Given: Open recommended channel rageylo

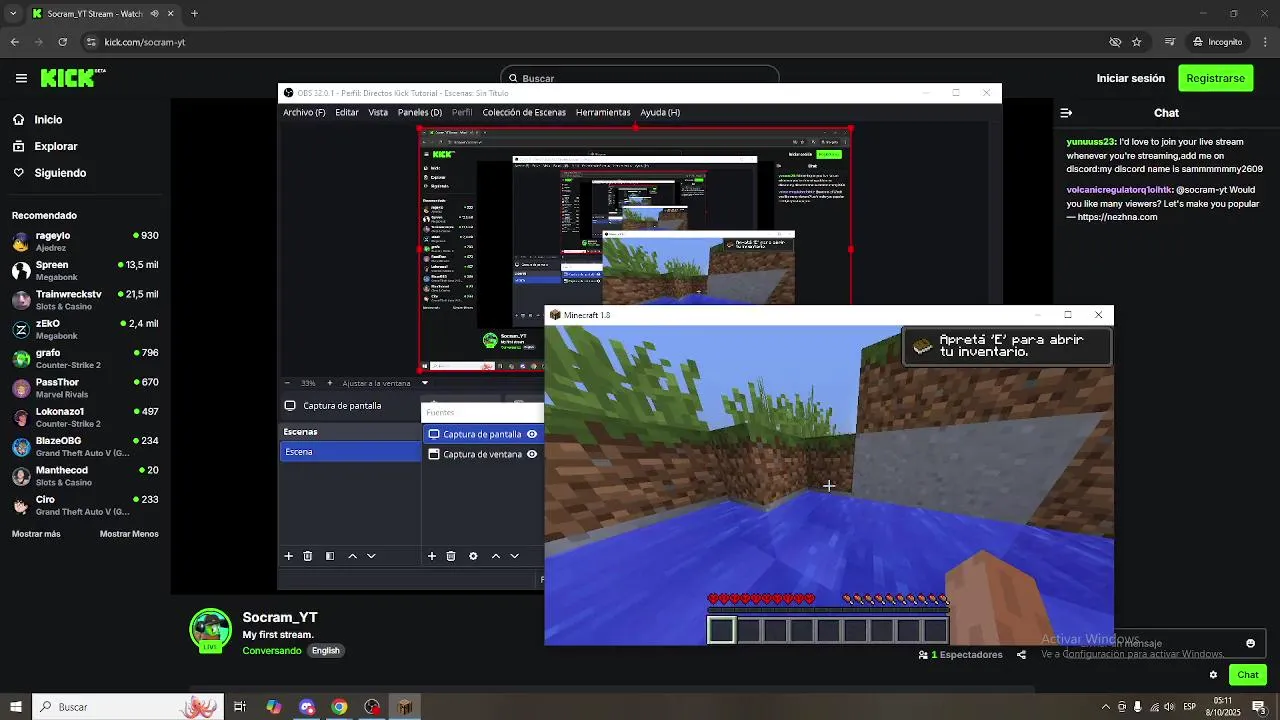Looking at the screenshot, I should [x=85, y=241].
